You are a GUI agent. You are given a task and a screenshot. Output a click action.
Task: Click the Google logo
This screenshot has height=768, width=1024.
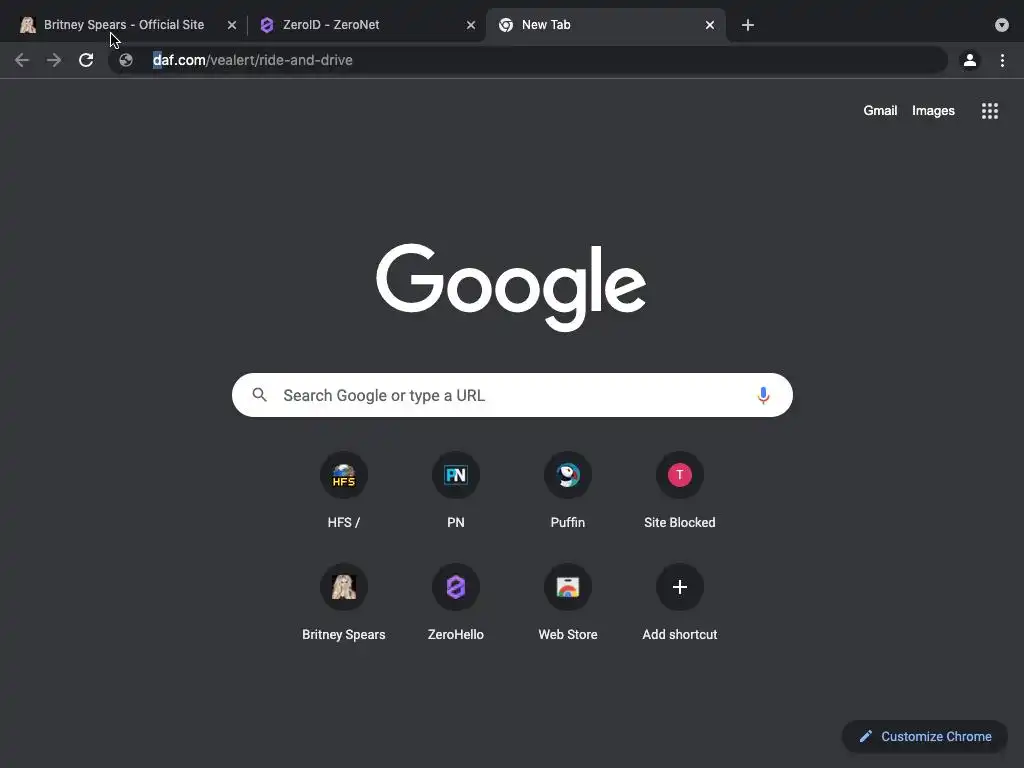(x=511, y=287)
